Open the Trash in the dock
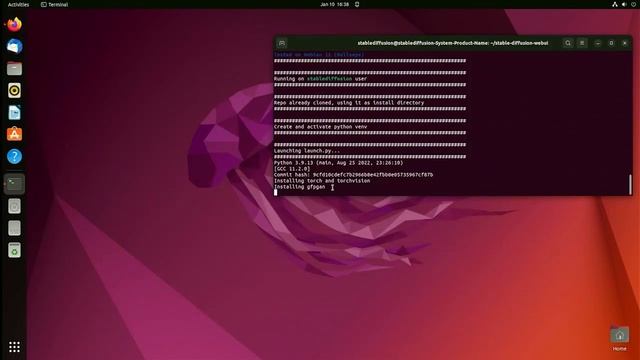The image size is (640, 360). point(14,250)
